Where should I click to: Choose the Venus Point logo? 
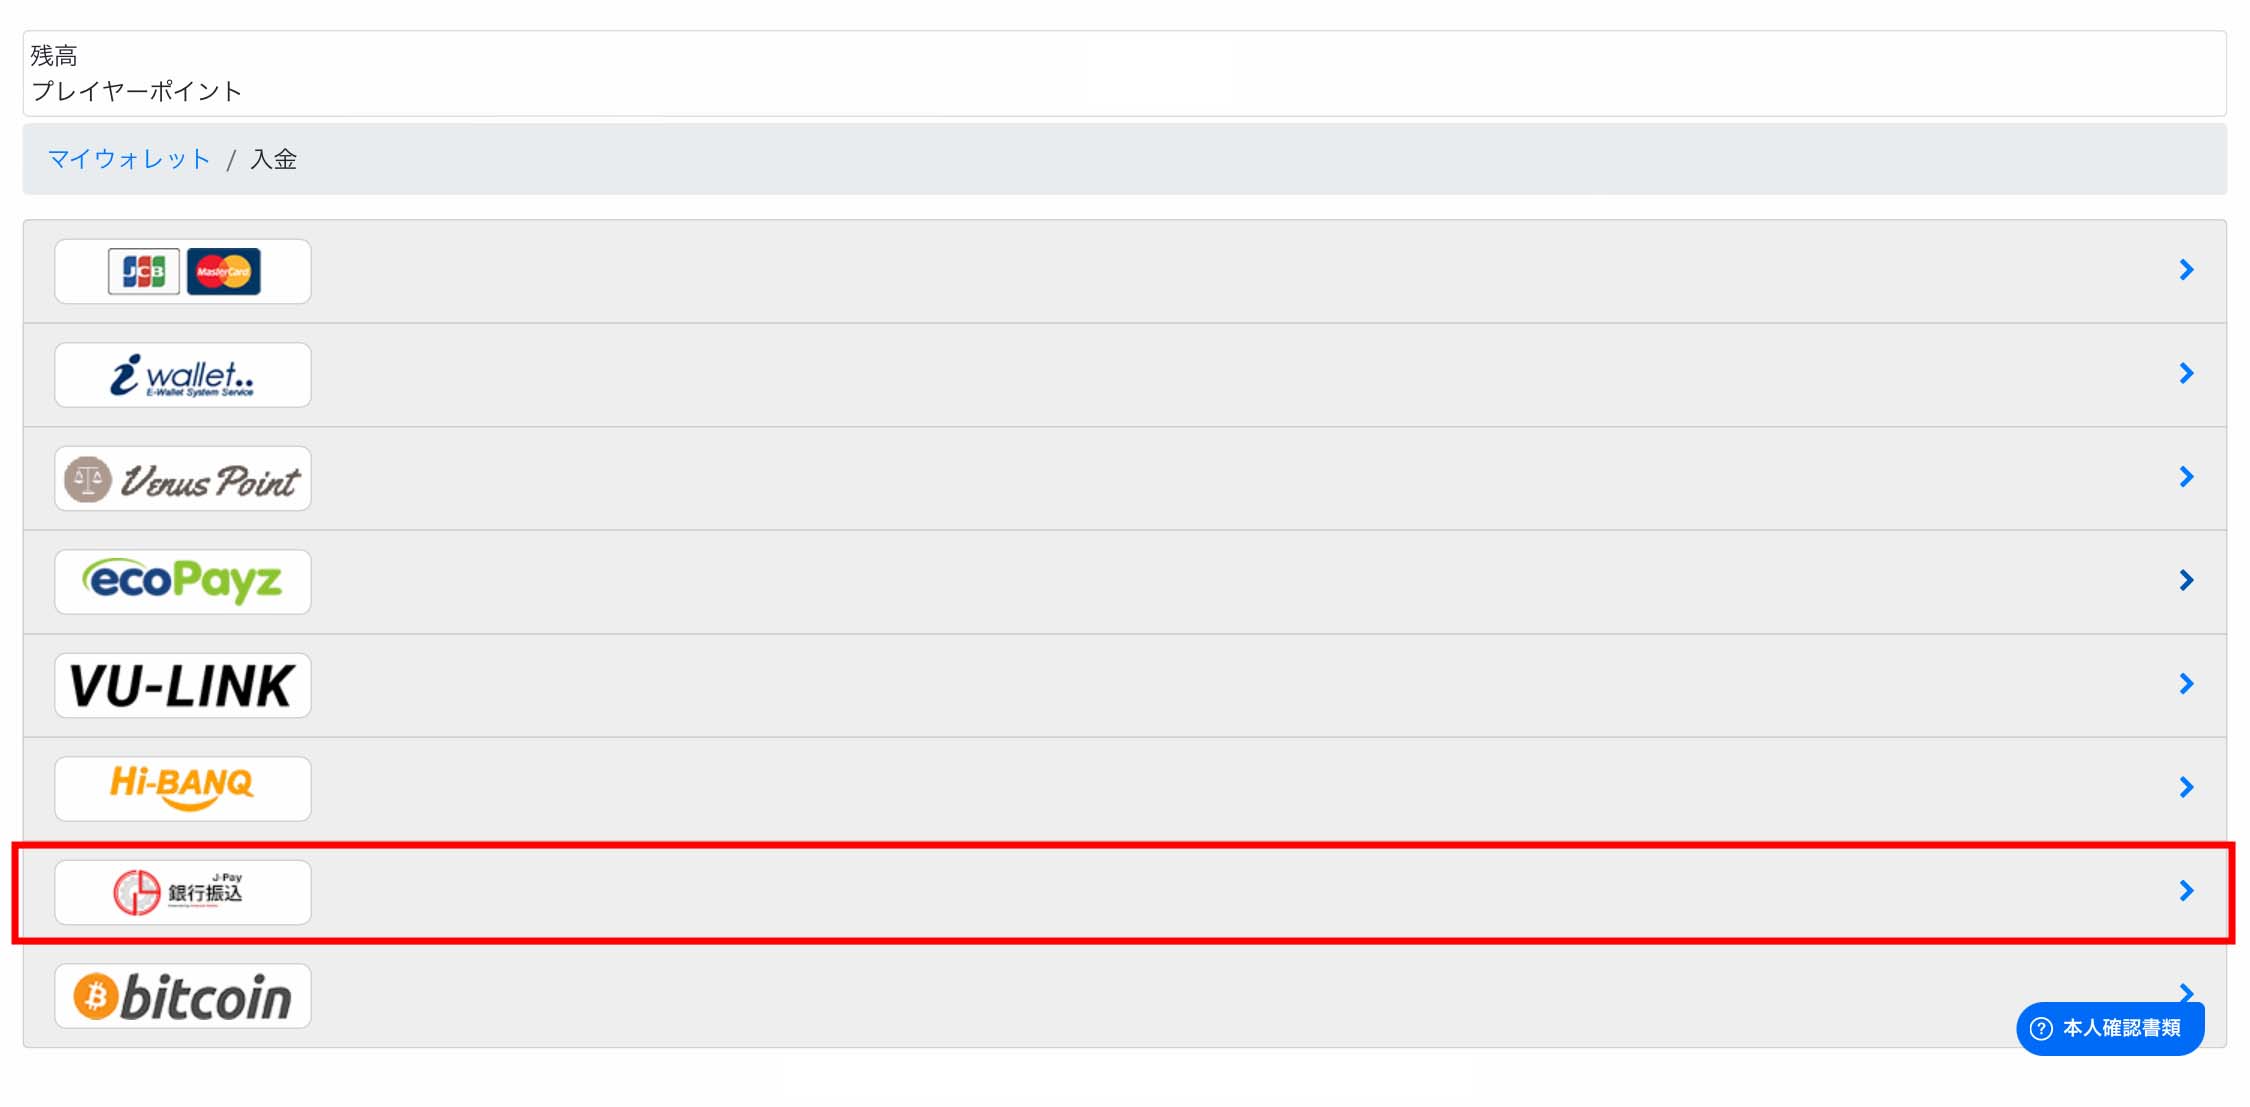183,479
